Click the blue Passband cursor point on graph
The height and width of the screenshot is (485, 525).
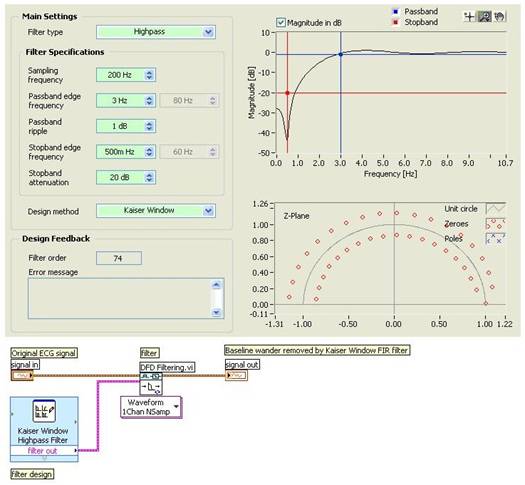(x=341, y=54)
